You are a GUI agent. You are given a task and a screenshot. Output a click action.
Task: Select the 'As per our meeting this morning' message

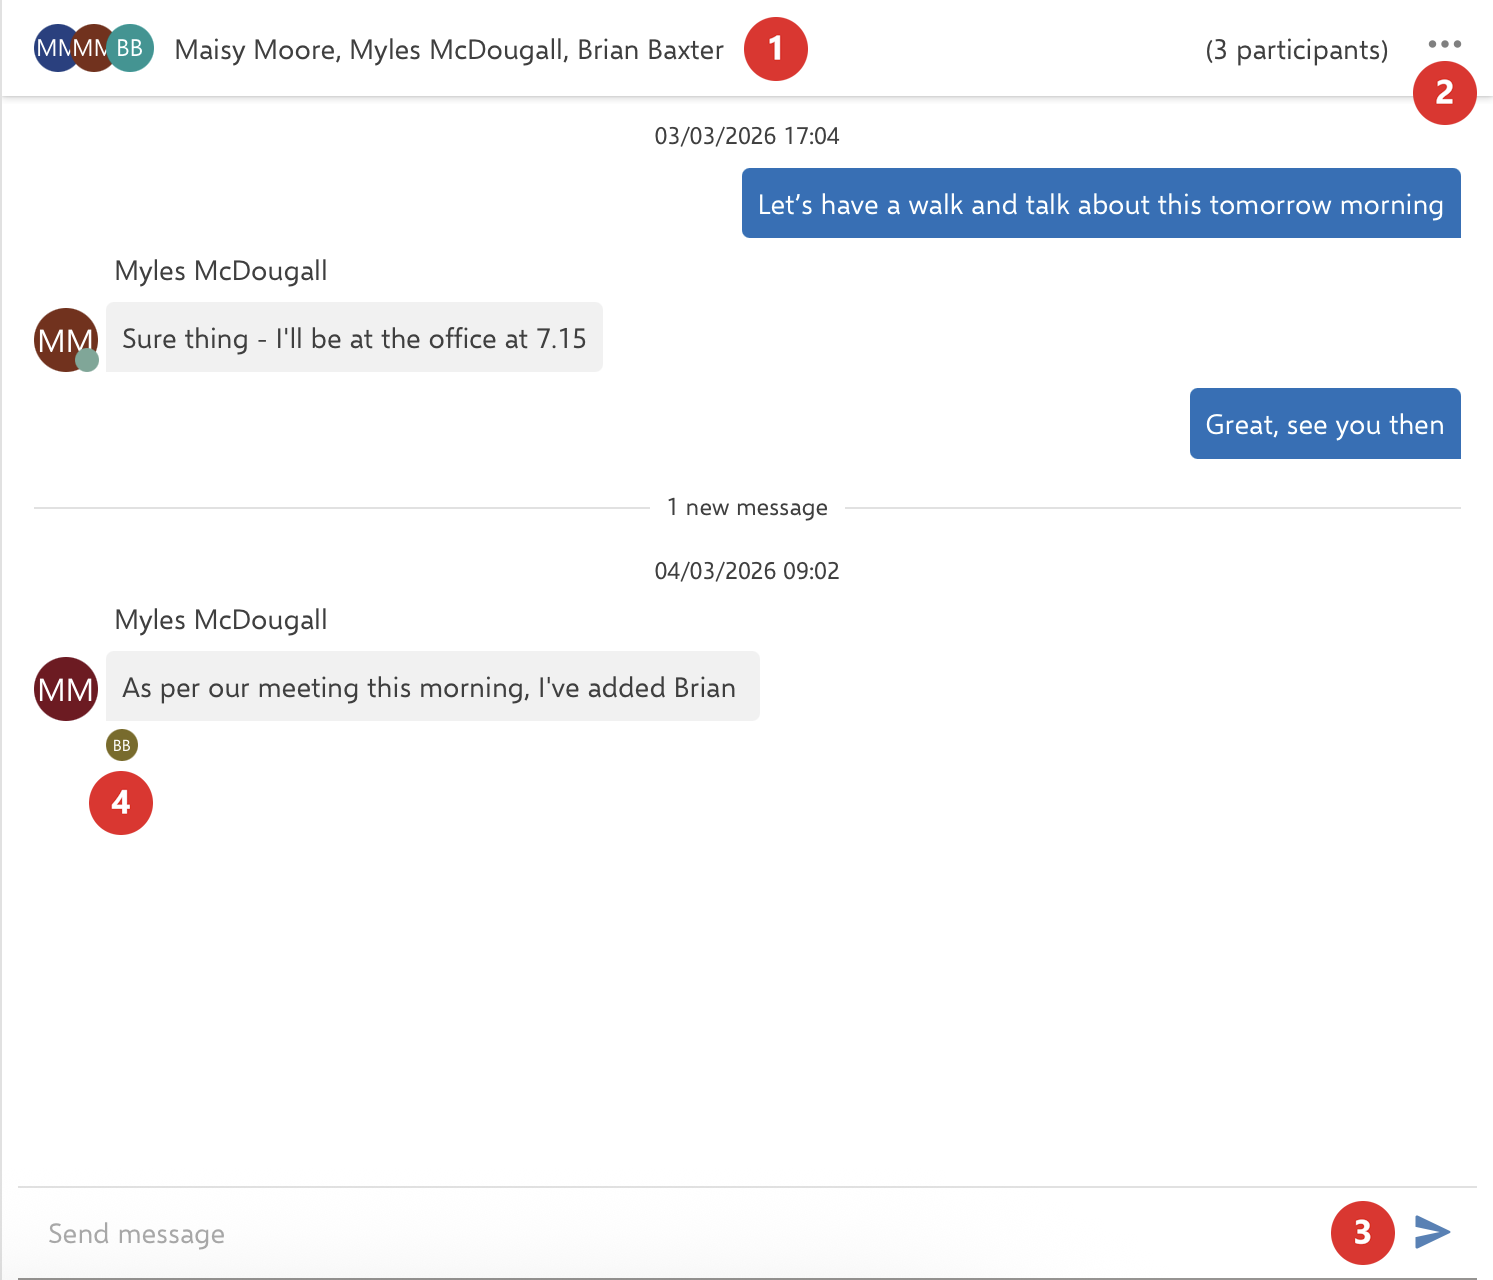click(x=433, y=686)
